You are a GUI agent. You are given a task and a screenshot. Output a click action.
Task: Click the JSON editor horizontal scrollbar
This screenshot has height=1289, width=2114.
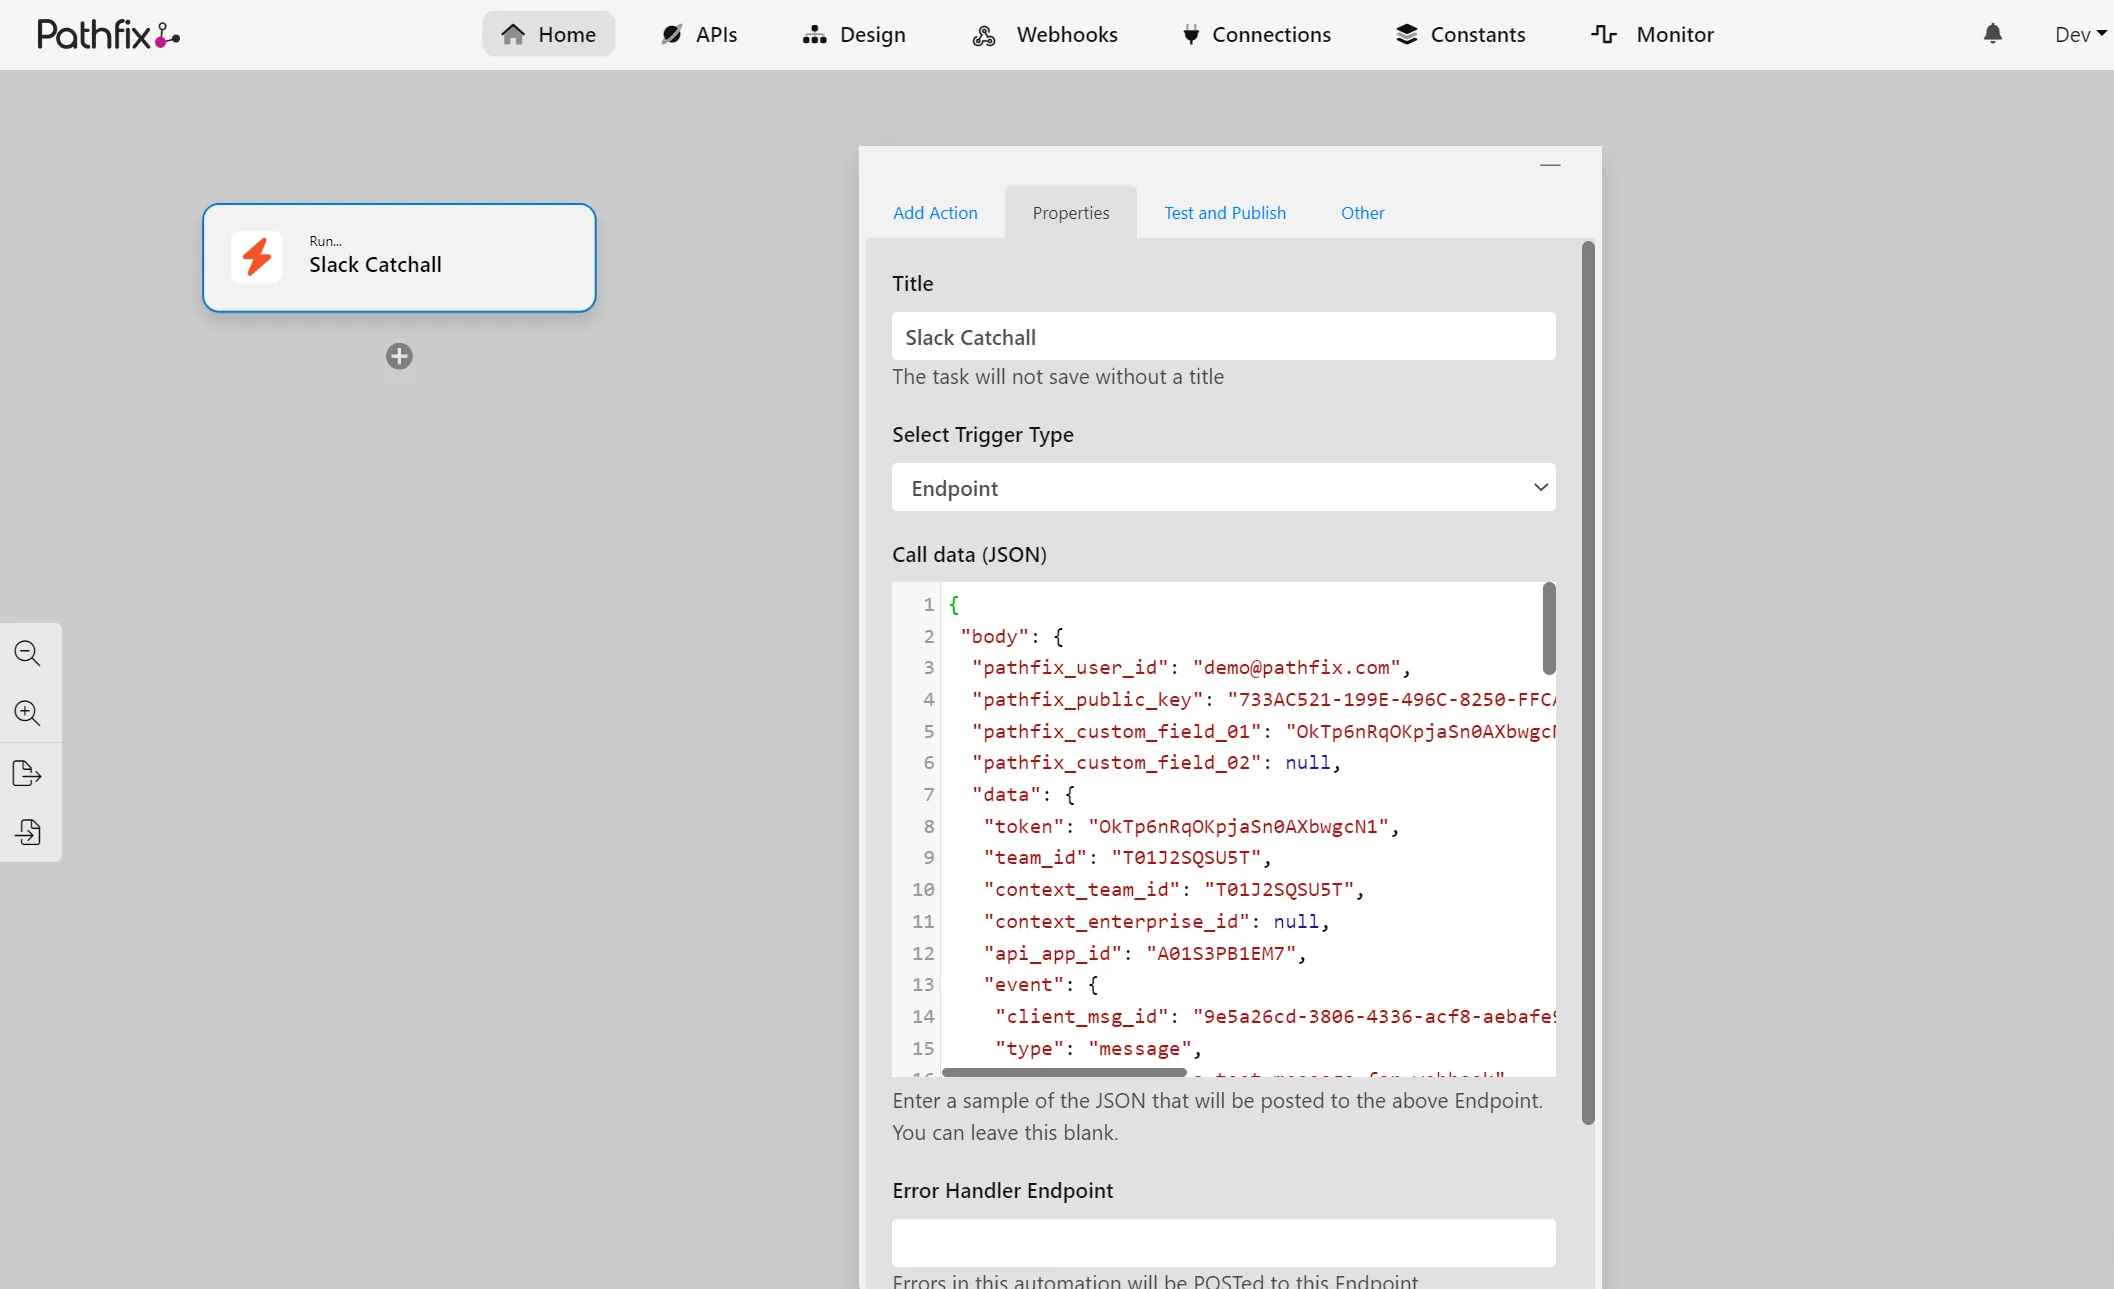point(1064,1072)
